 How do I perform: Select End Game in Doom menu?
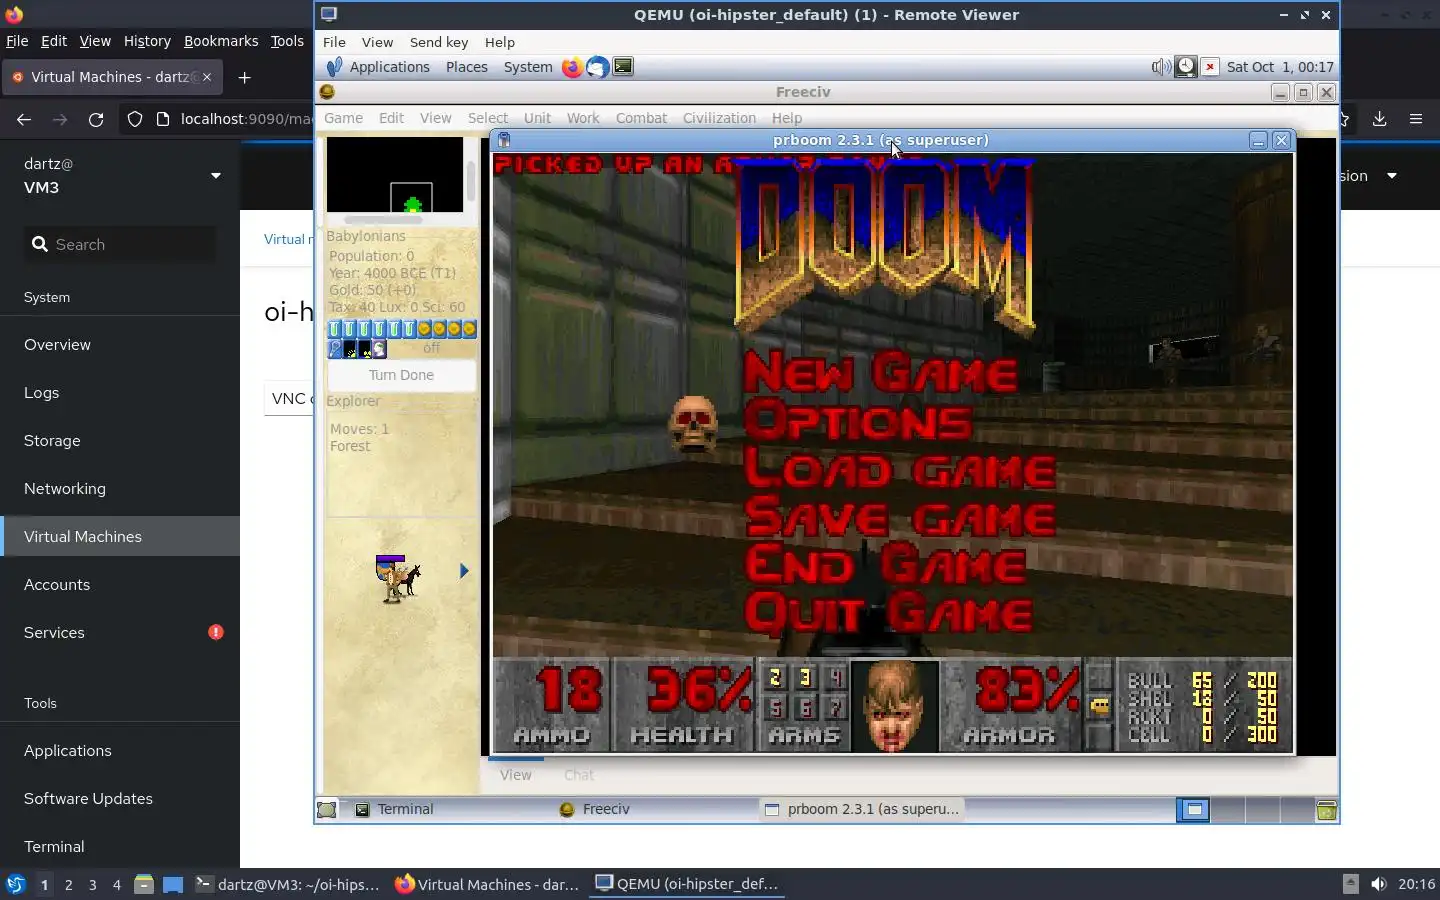pyautogui.click(x=885, y=565)
